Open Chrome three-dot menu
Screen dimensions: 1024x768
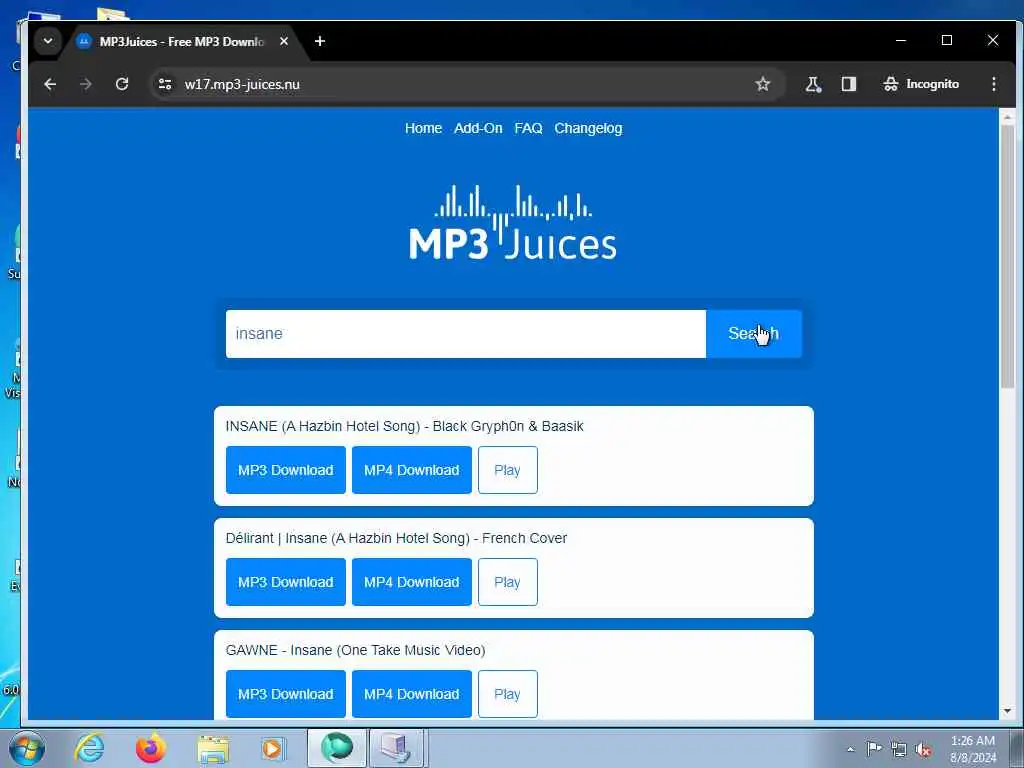tap(993, 84)
